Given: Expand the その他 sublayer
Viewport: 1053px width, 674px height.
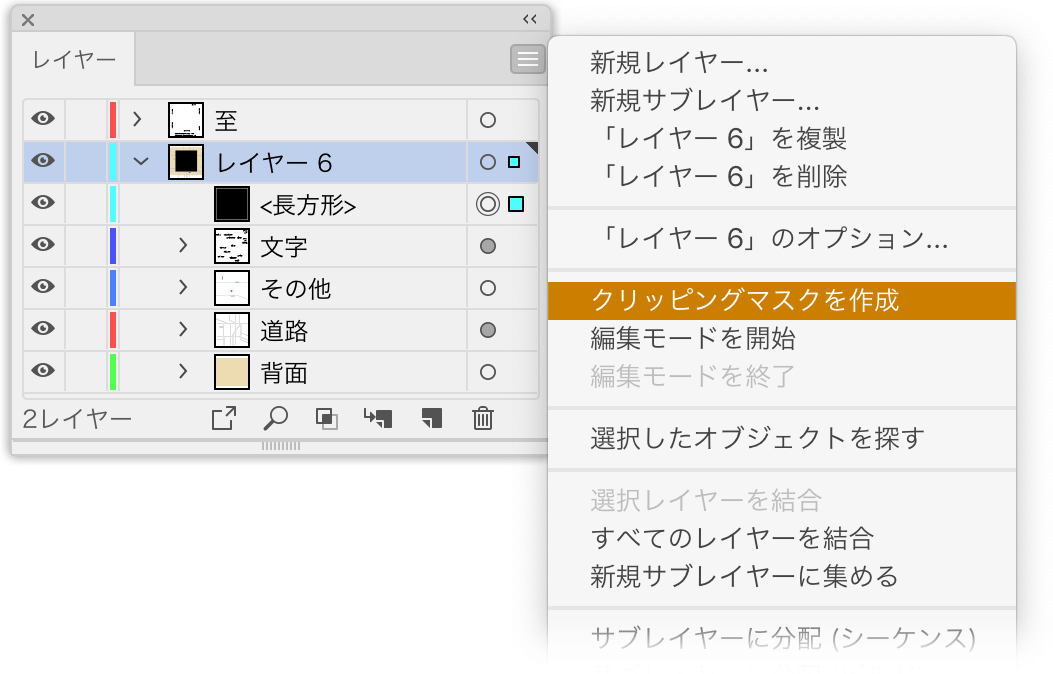Looking at the screenshot, I should [183, 288].
